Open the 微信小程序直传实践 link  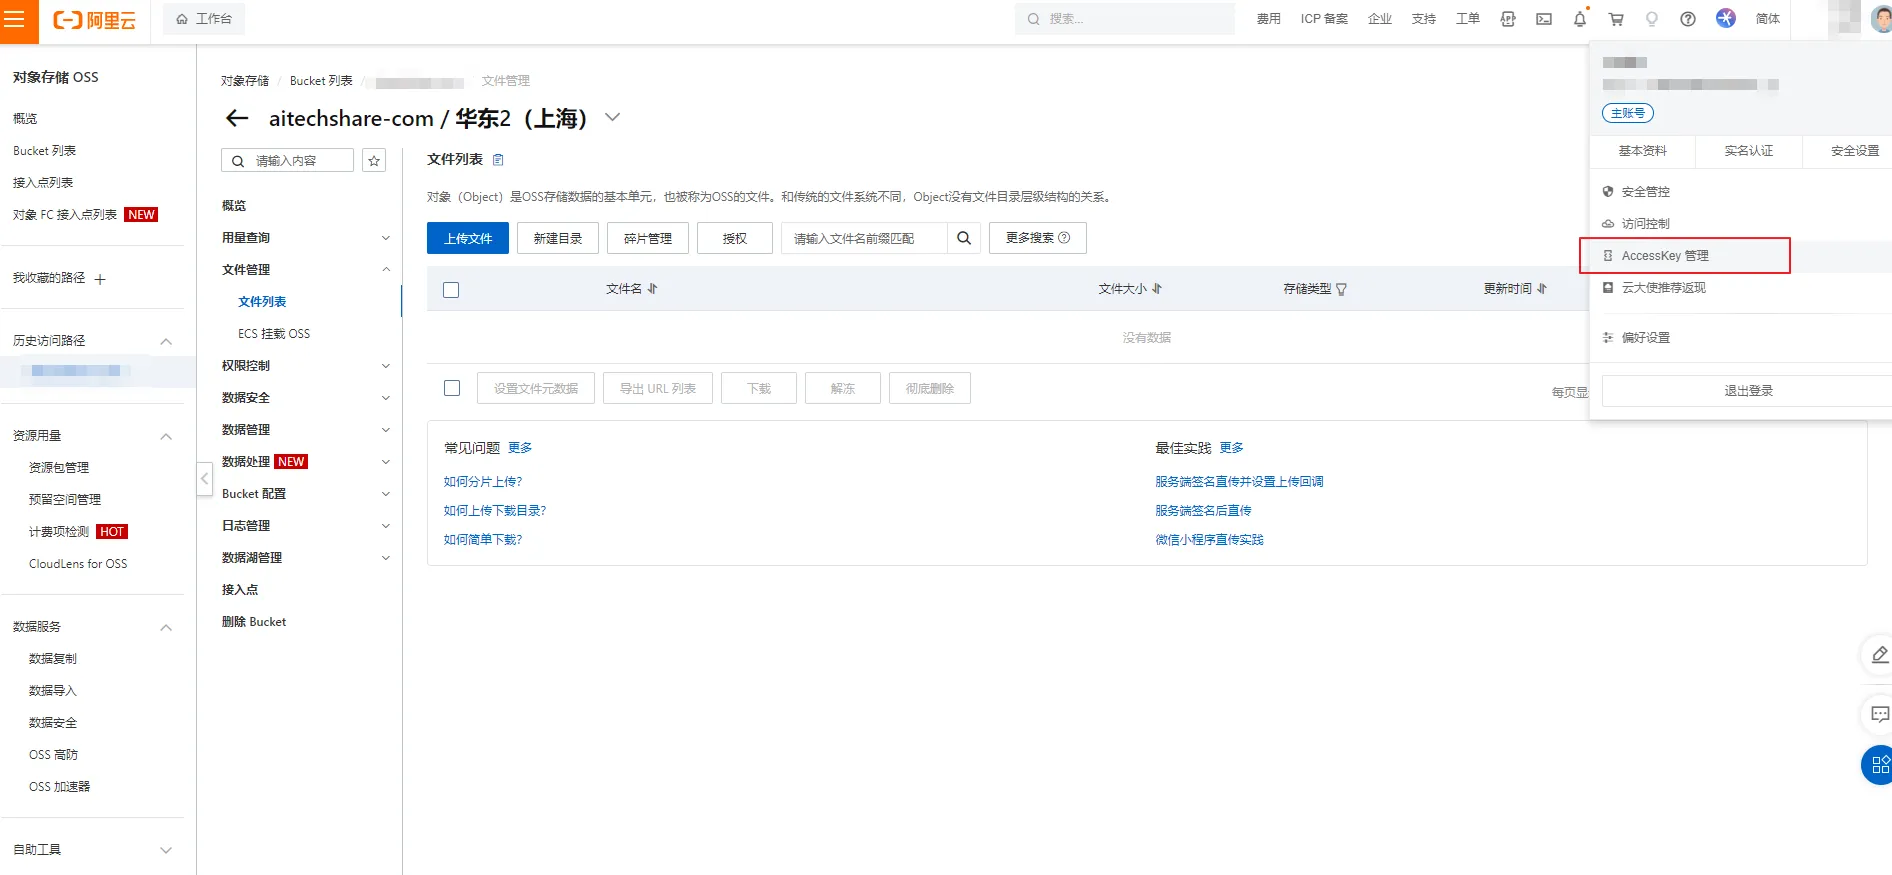tap(1209, 540)
